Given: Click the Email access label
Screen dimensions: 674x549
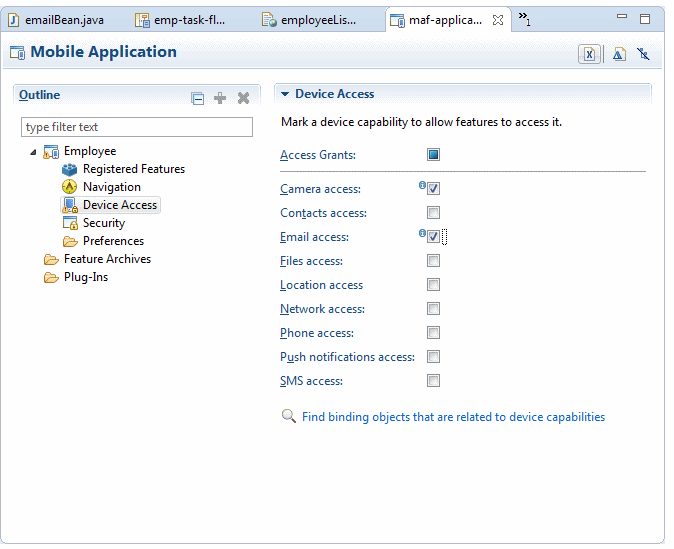Looking at the screenshot, I should pos(314,237).
